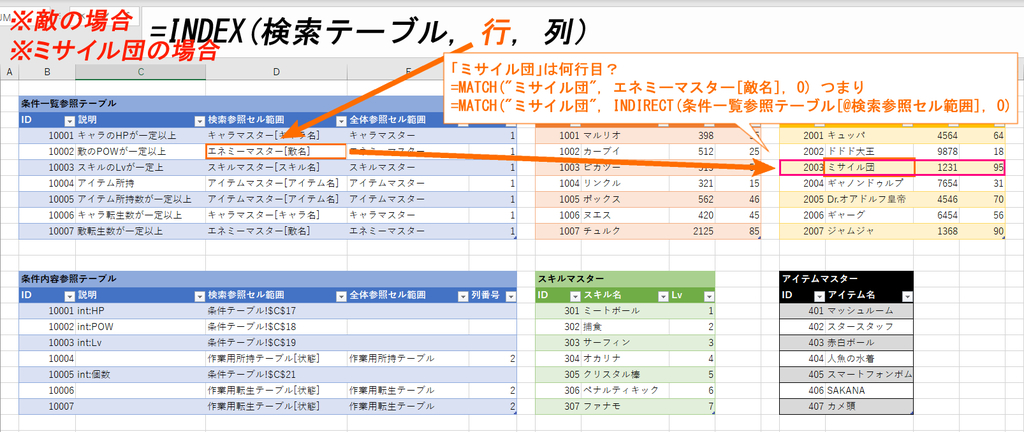Click cell リンクル
Viewport: 1024px width, 432px height.
click(624, 183)
